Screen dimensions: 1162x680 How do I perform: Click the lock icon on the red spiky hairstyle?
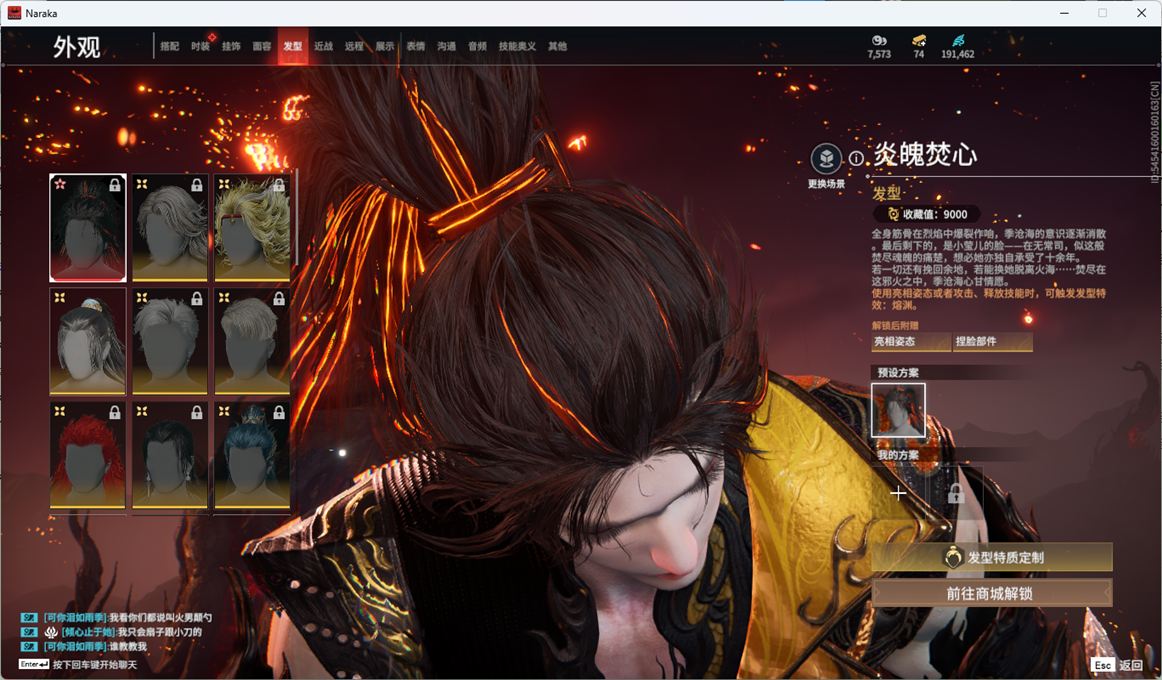pyautogui.click(x=115, y=413)
